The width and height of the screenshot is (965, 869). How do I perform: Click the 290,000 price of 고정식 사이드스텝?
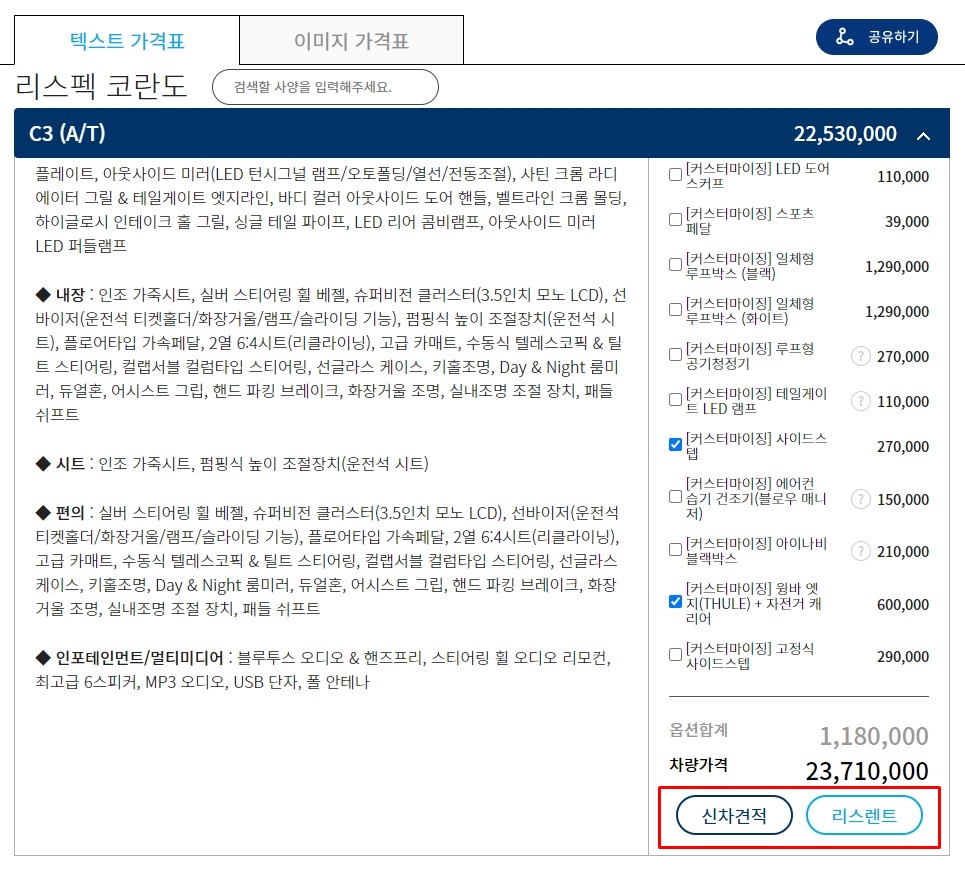903,657
